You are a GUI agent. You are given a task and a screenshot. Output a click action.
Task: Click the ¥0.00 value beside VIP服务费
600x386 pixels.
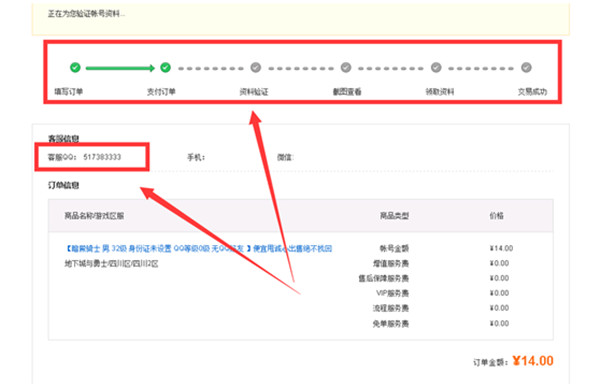pyautogui.click(x=499, y=293)
